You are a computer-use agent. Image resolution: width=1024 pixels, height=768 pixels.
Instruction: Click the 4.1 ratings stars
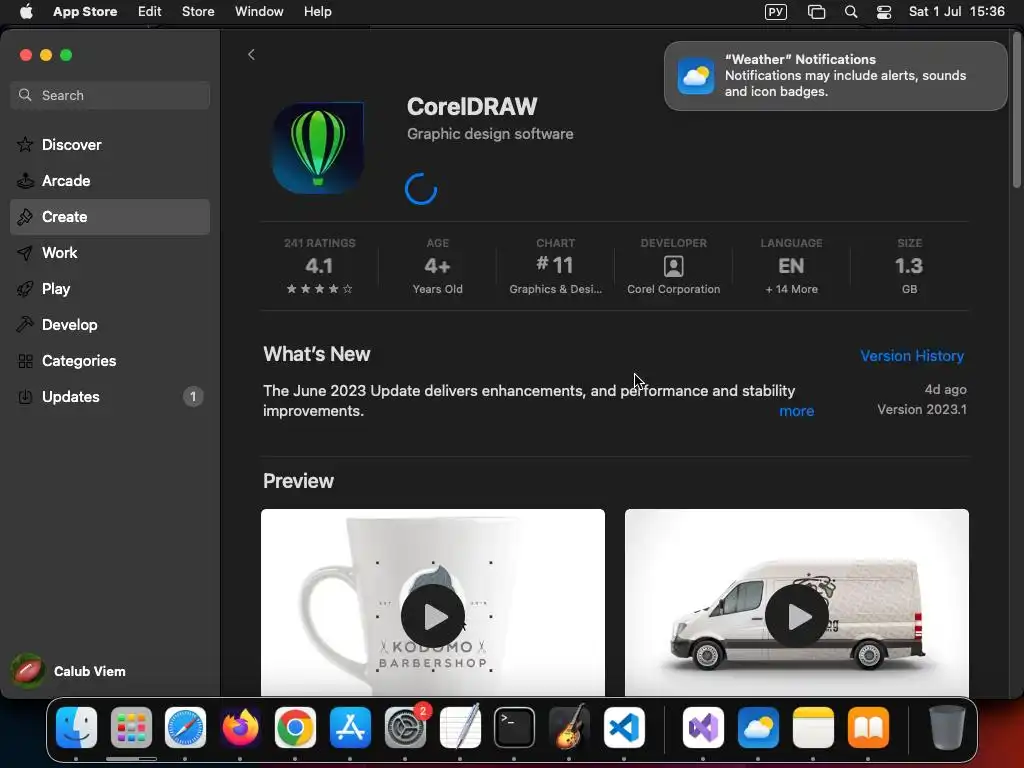click(x=319, y=289)
